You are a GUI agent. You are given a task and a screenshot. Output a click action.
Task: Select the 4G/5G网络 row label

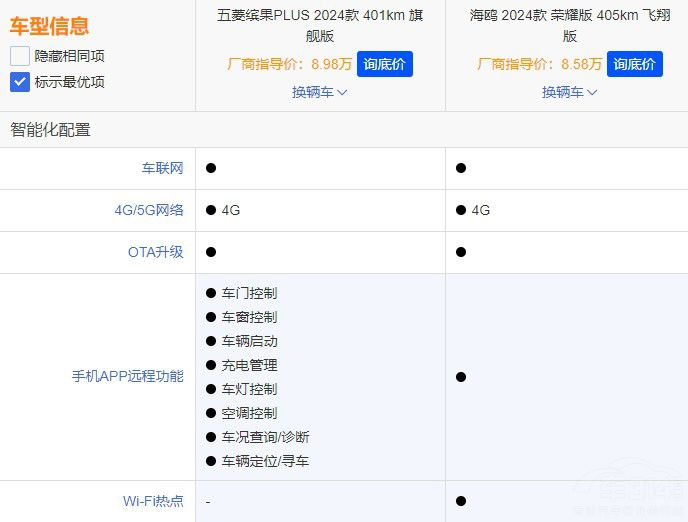pyautogui.click(x=149, y=210)
